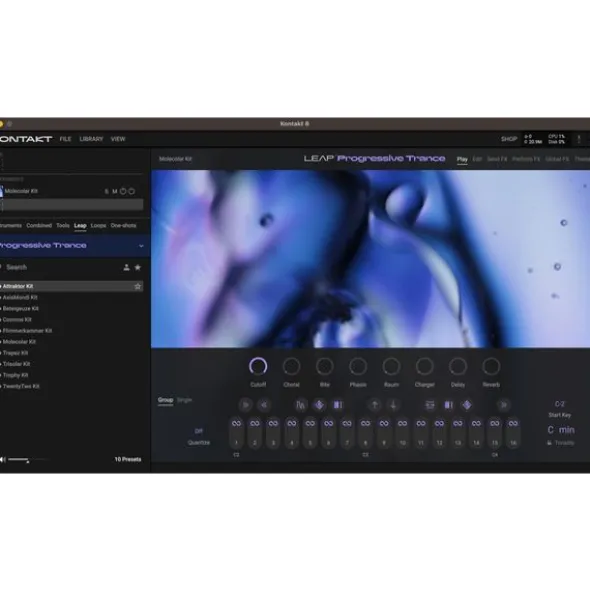Select the TwentyTwo Kit preset

(21, 386)
